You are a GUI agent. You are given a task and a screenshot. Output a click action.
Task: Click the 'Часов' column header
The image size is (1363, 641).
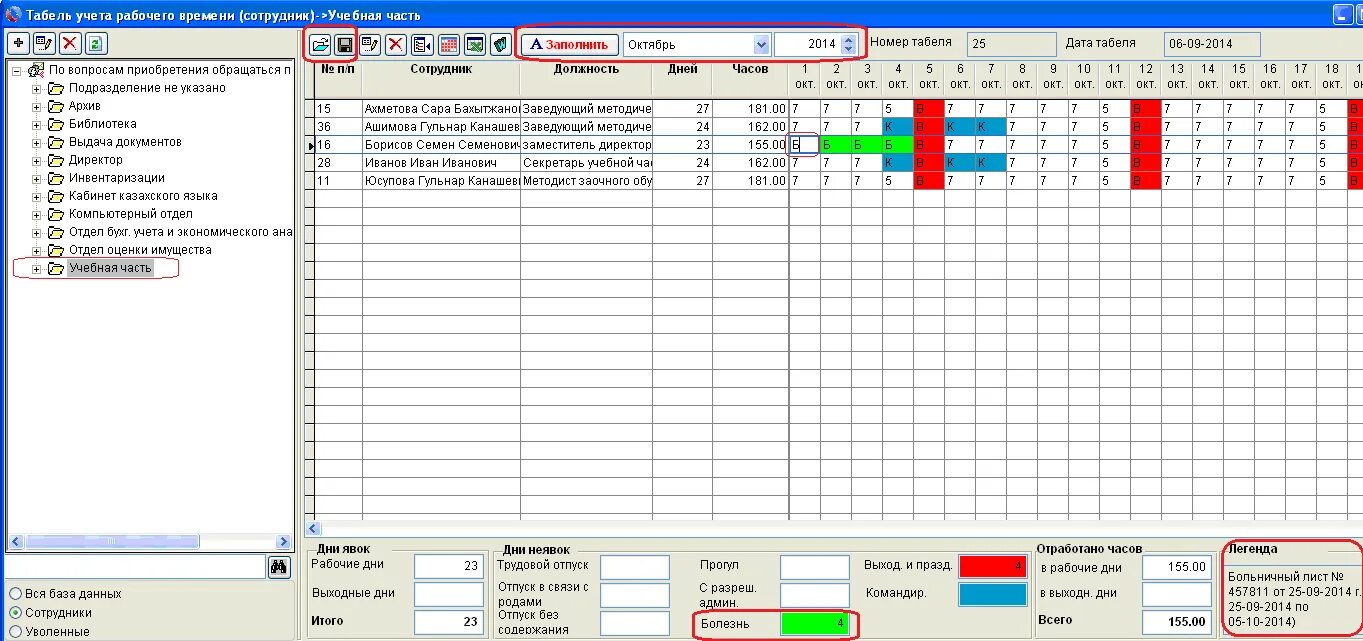[x=750, y=69]
